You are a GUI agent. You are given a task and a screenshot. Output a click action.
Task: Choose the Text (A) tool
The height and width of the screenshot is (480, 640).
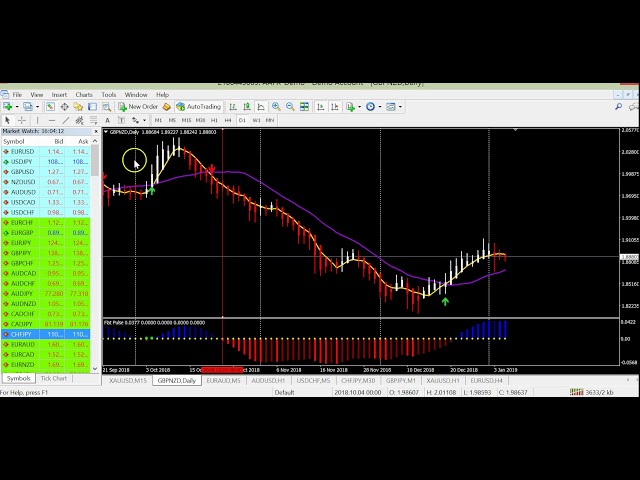click(x=108, y=121)
